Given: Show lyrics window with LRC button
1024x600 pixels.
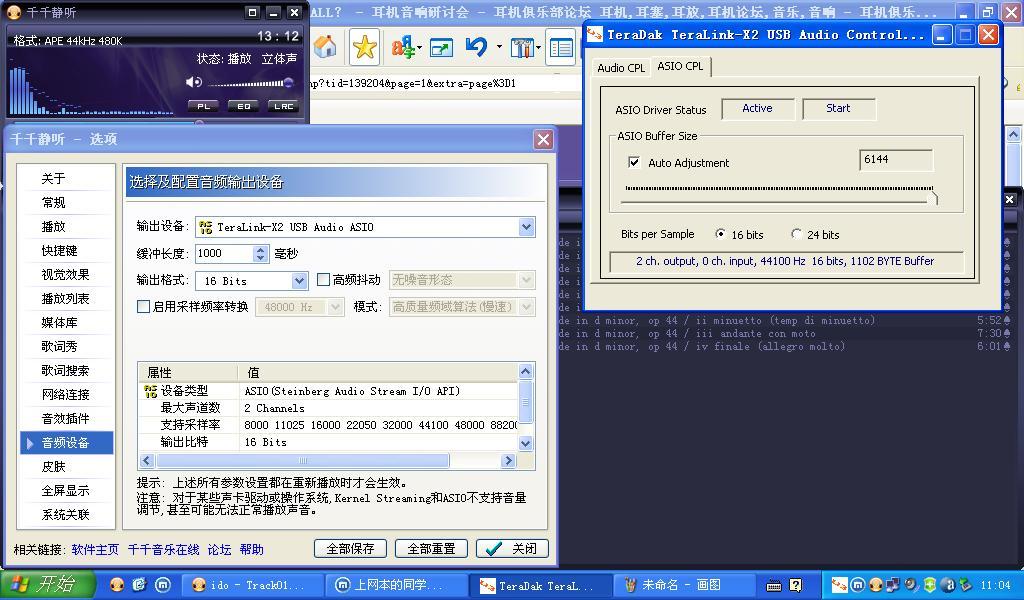Looking at the screenshot, I should pos(283,106).
